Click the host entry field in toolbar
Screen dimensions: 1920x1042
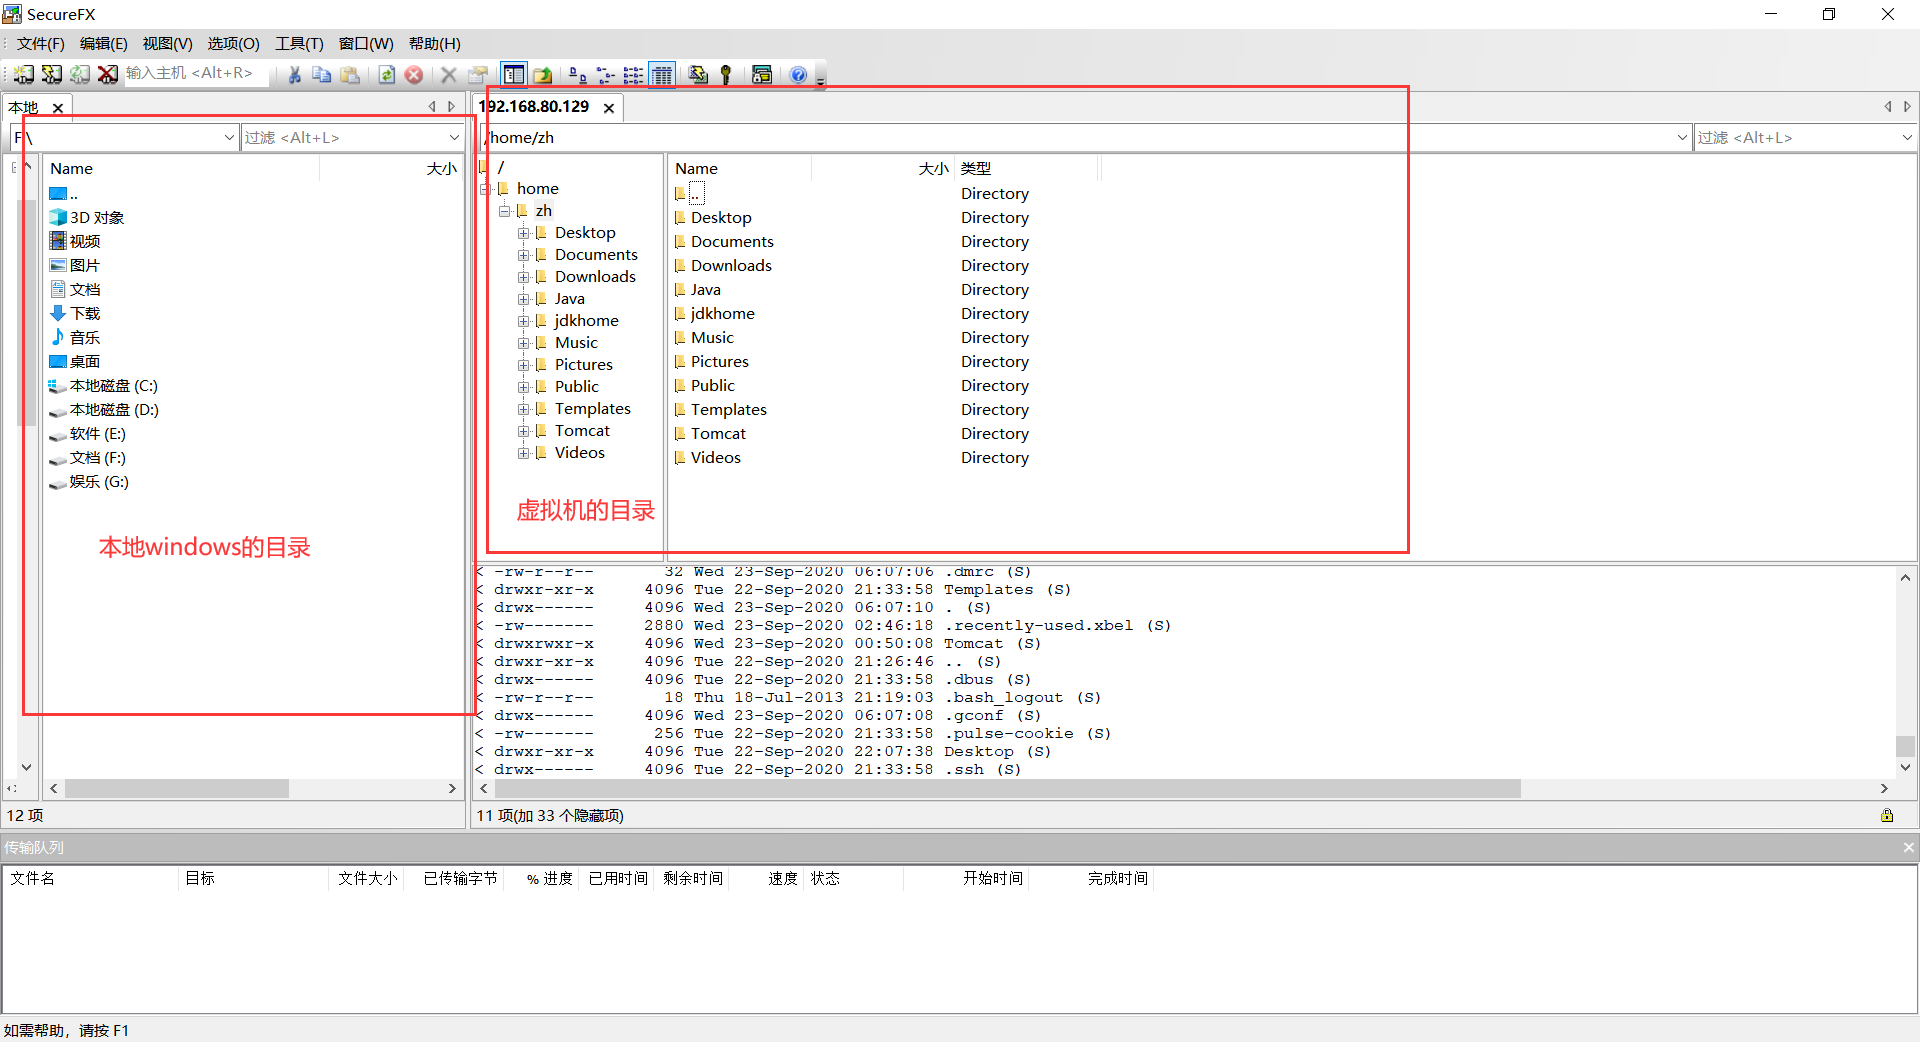tap(197, 73)
